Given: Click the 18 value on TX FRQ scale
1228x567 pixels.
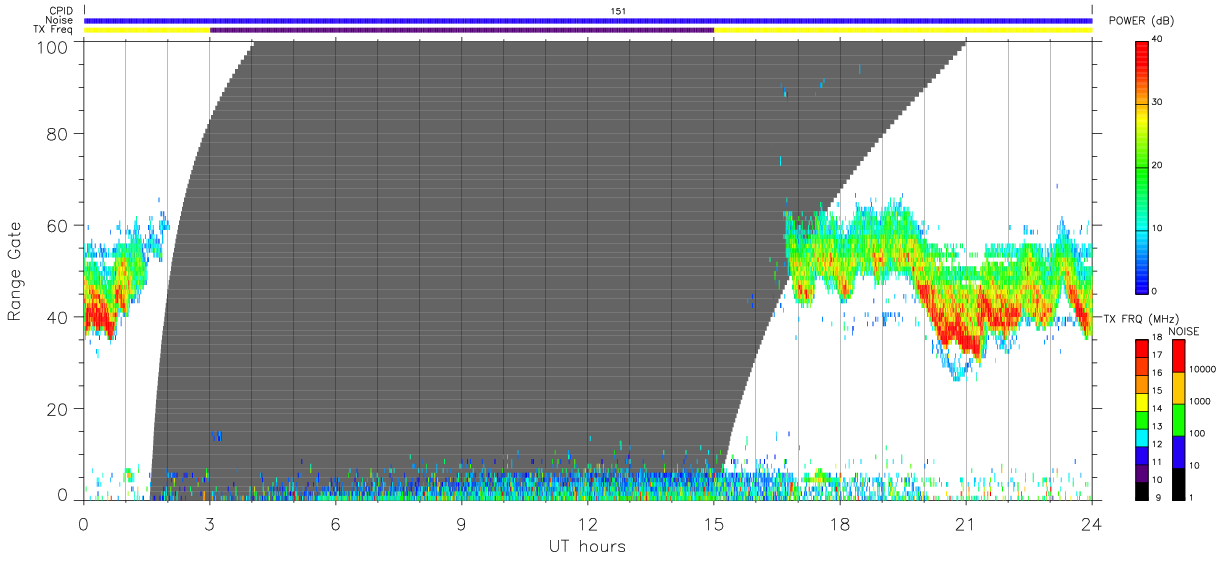Looking at the screenshot, I should [1155, 338].
